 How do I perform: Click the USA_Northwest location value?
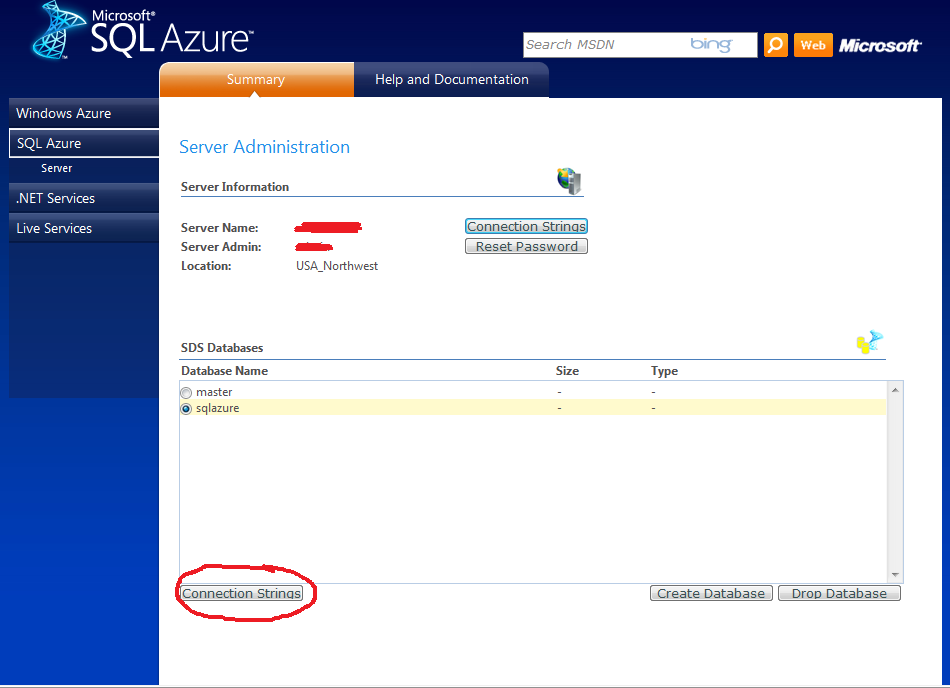pyautogui.click(x=337, y=266)
